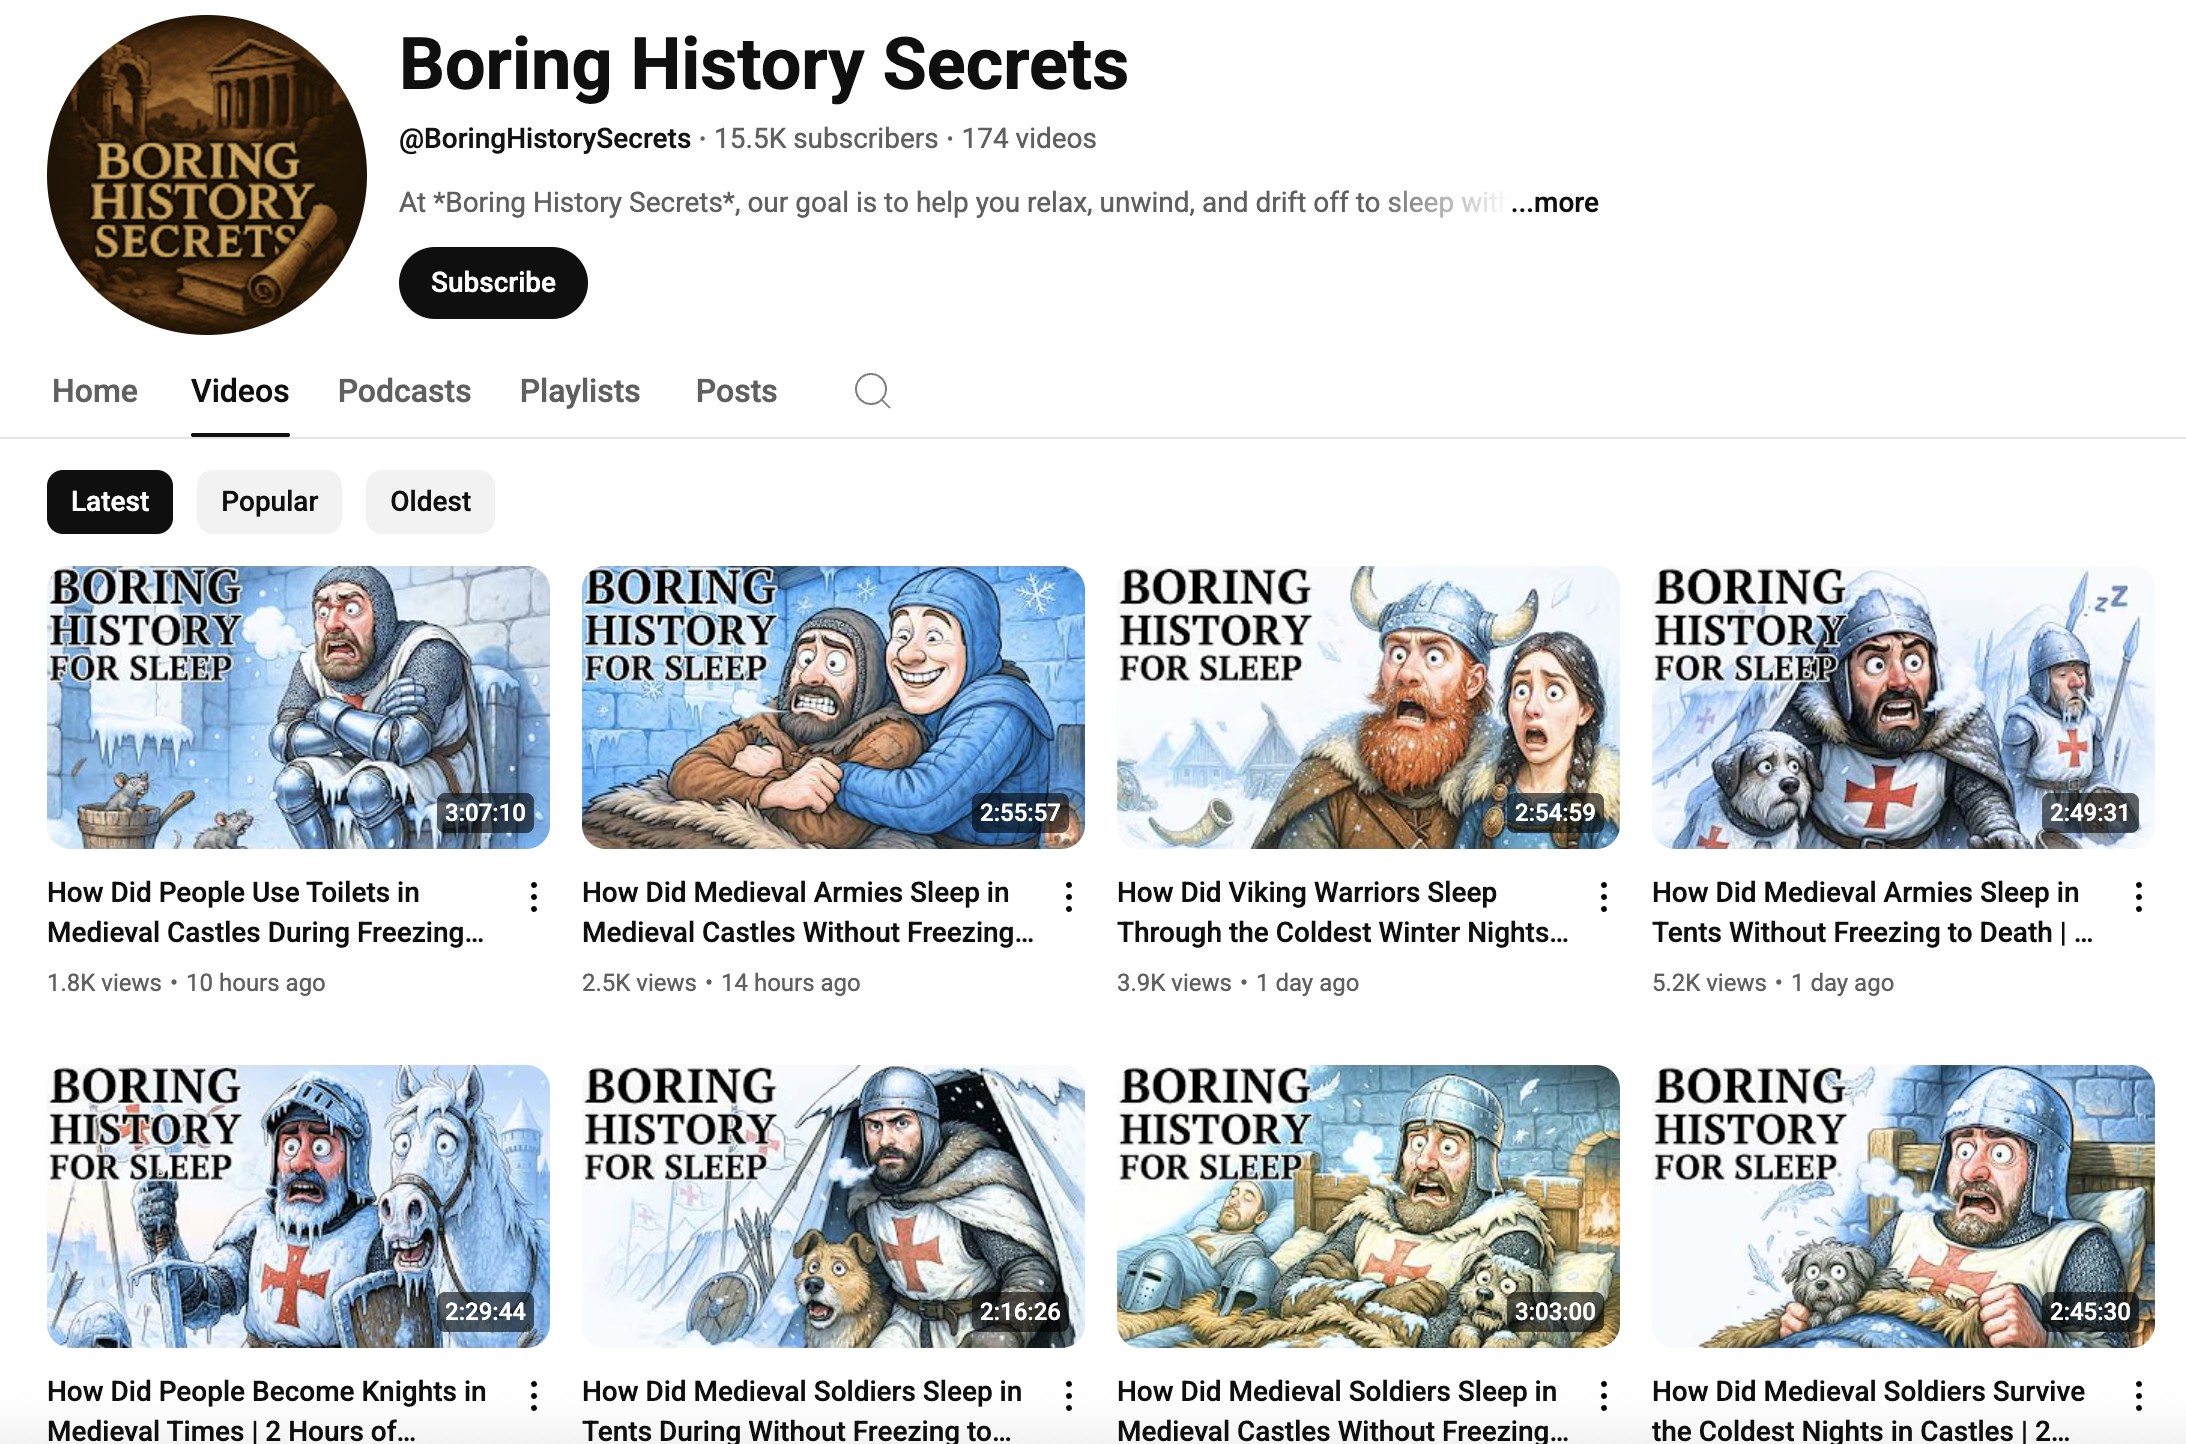
Task: Open the 2:29:44 knights video thumbnail
Action: coord(298,1207)
